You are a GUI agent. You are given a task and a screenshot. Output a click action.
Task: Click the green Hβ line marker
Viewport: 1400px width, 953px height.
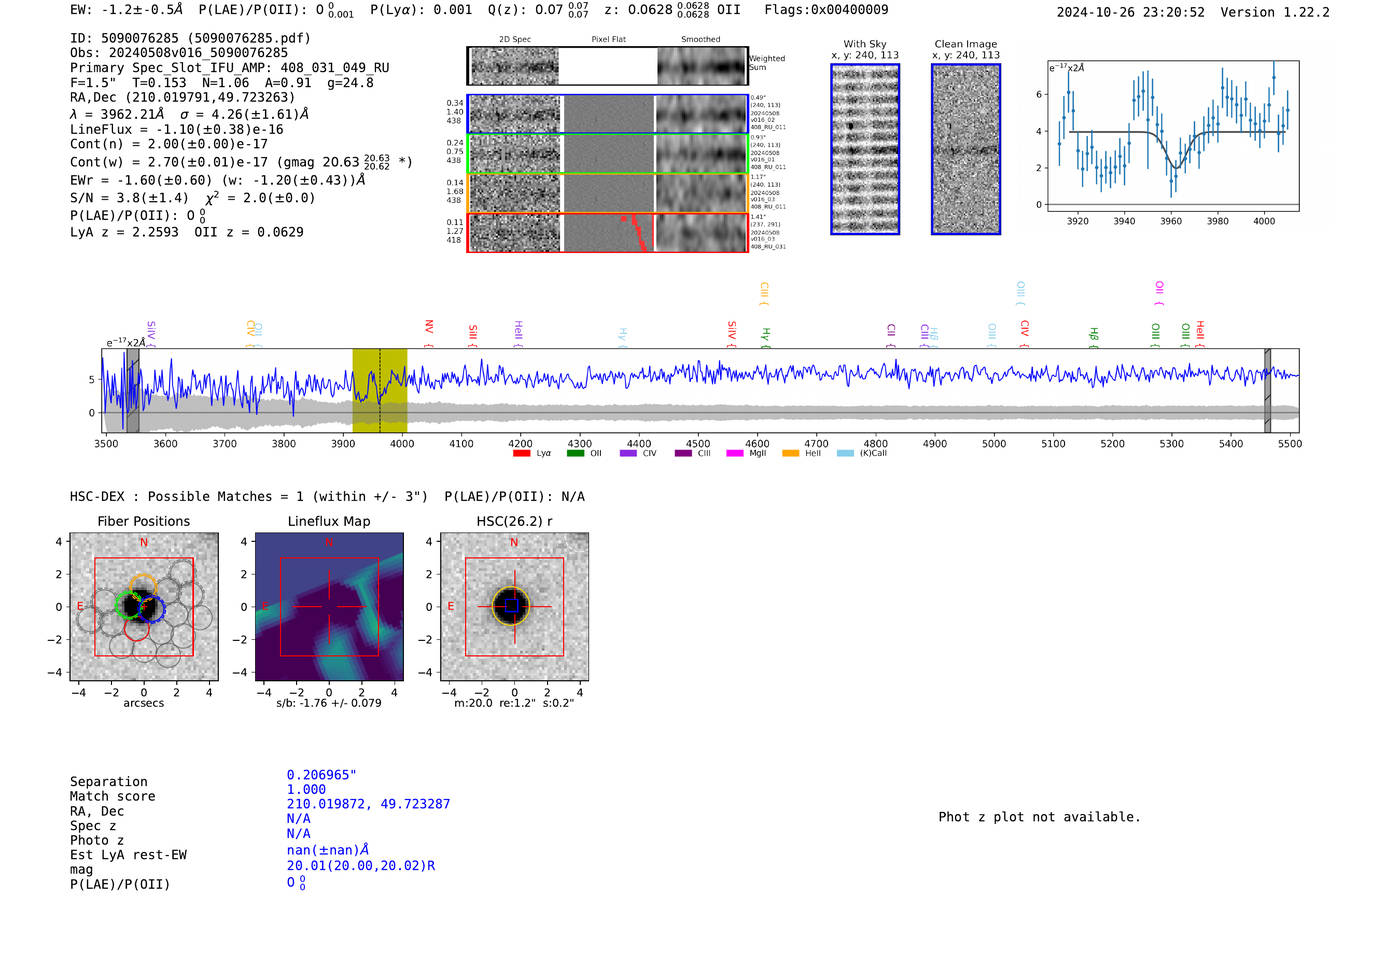(1094, 334)
